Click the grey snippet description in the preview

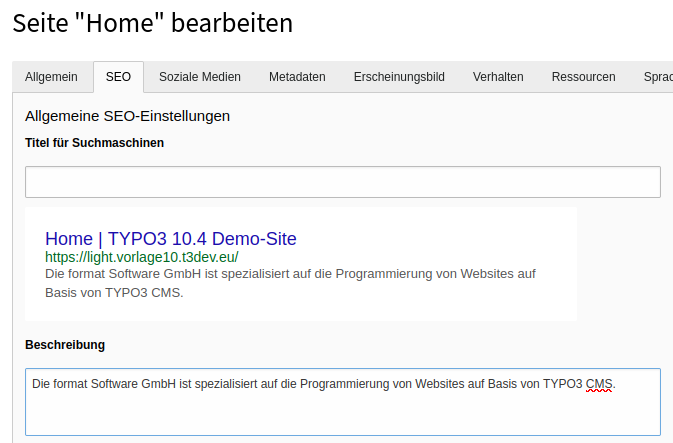point(290,283)
